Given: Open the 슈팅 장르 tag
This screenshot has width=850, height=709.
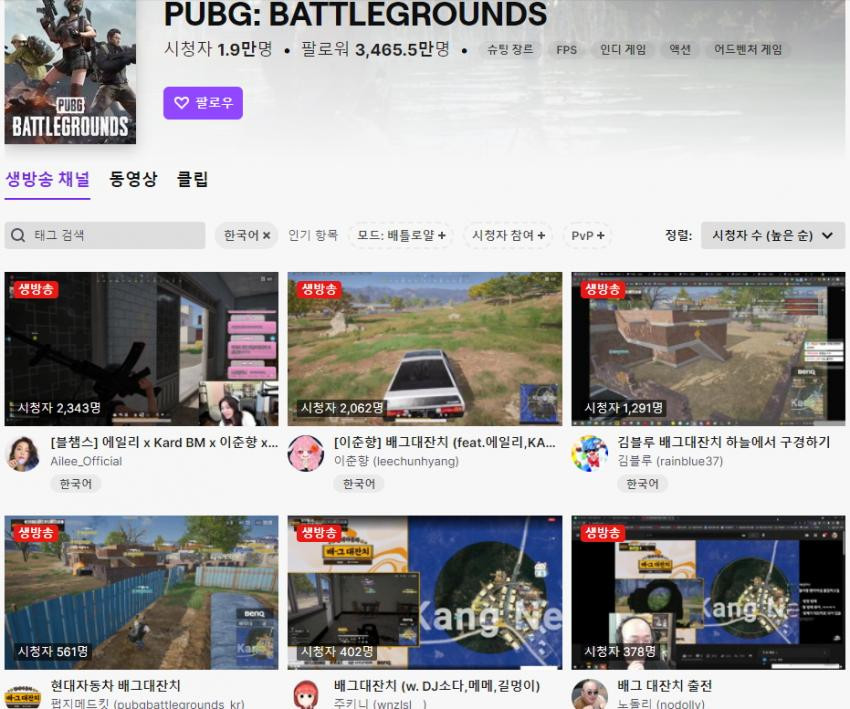Looking at the screenshot, I should (510, 50).
